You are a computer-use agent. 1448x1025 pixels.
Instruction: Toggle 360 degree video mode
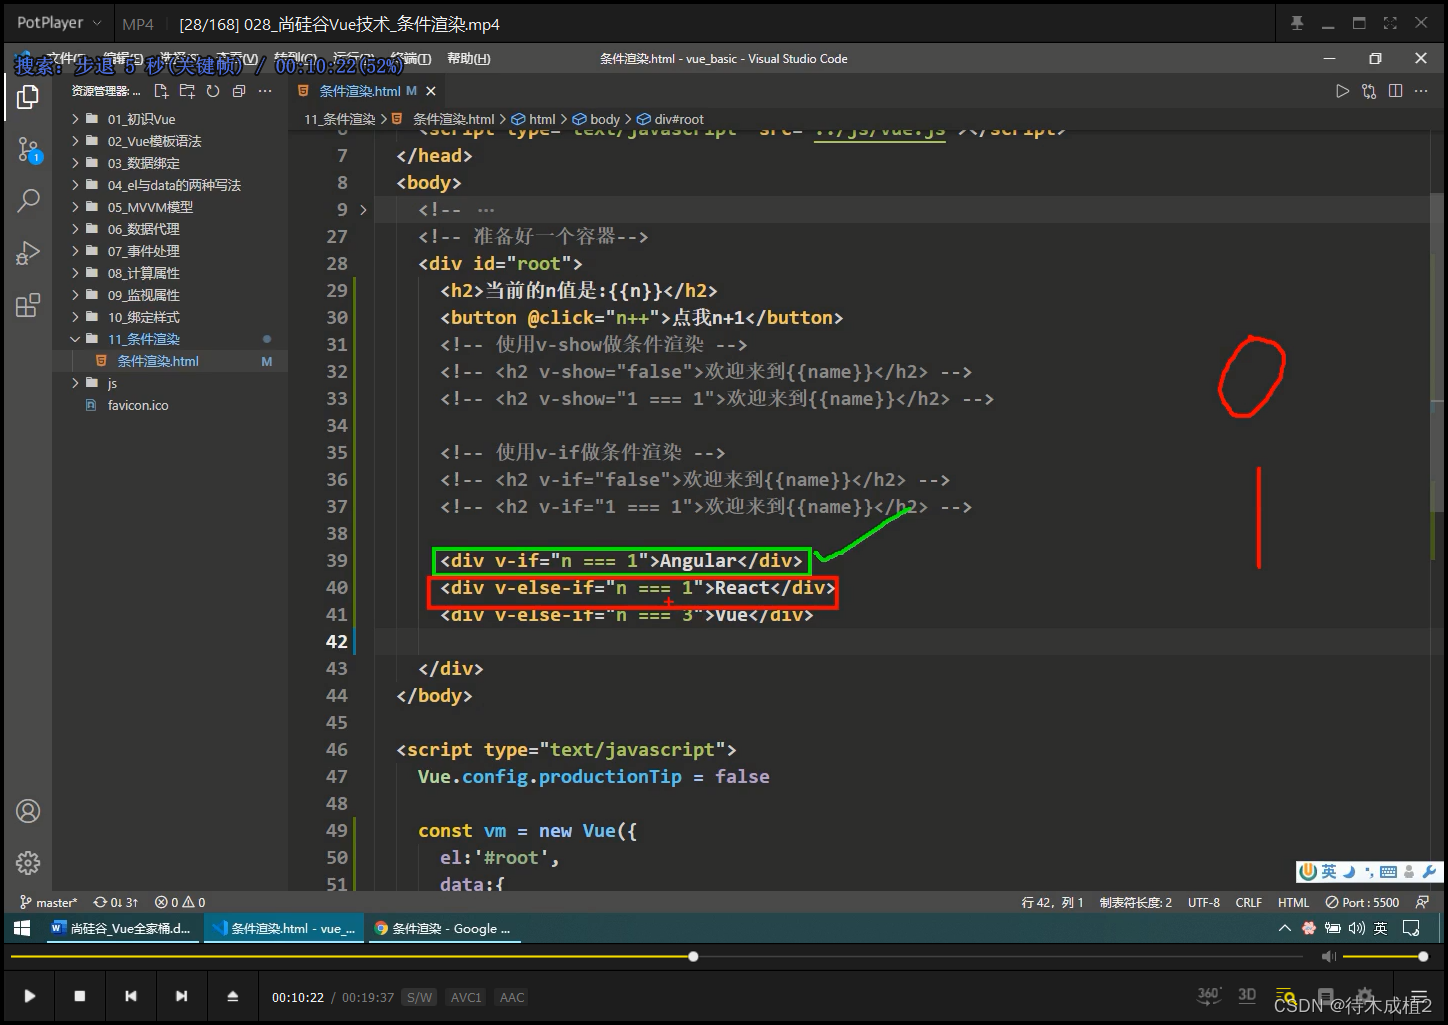coord(1209,995)
